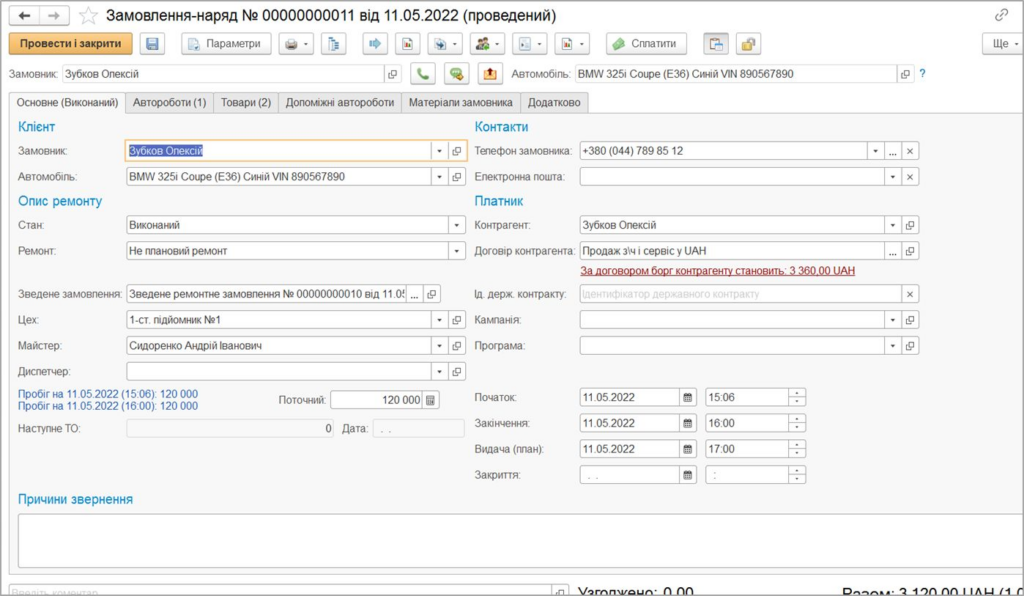Choose contract via Договір контрагента ellipsis
Viewport: 1024px width, 596px height.
click(x=893, y=251)
